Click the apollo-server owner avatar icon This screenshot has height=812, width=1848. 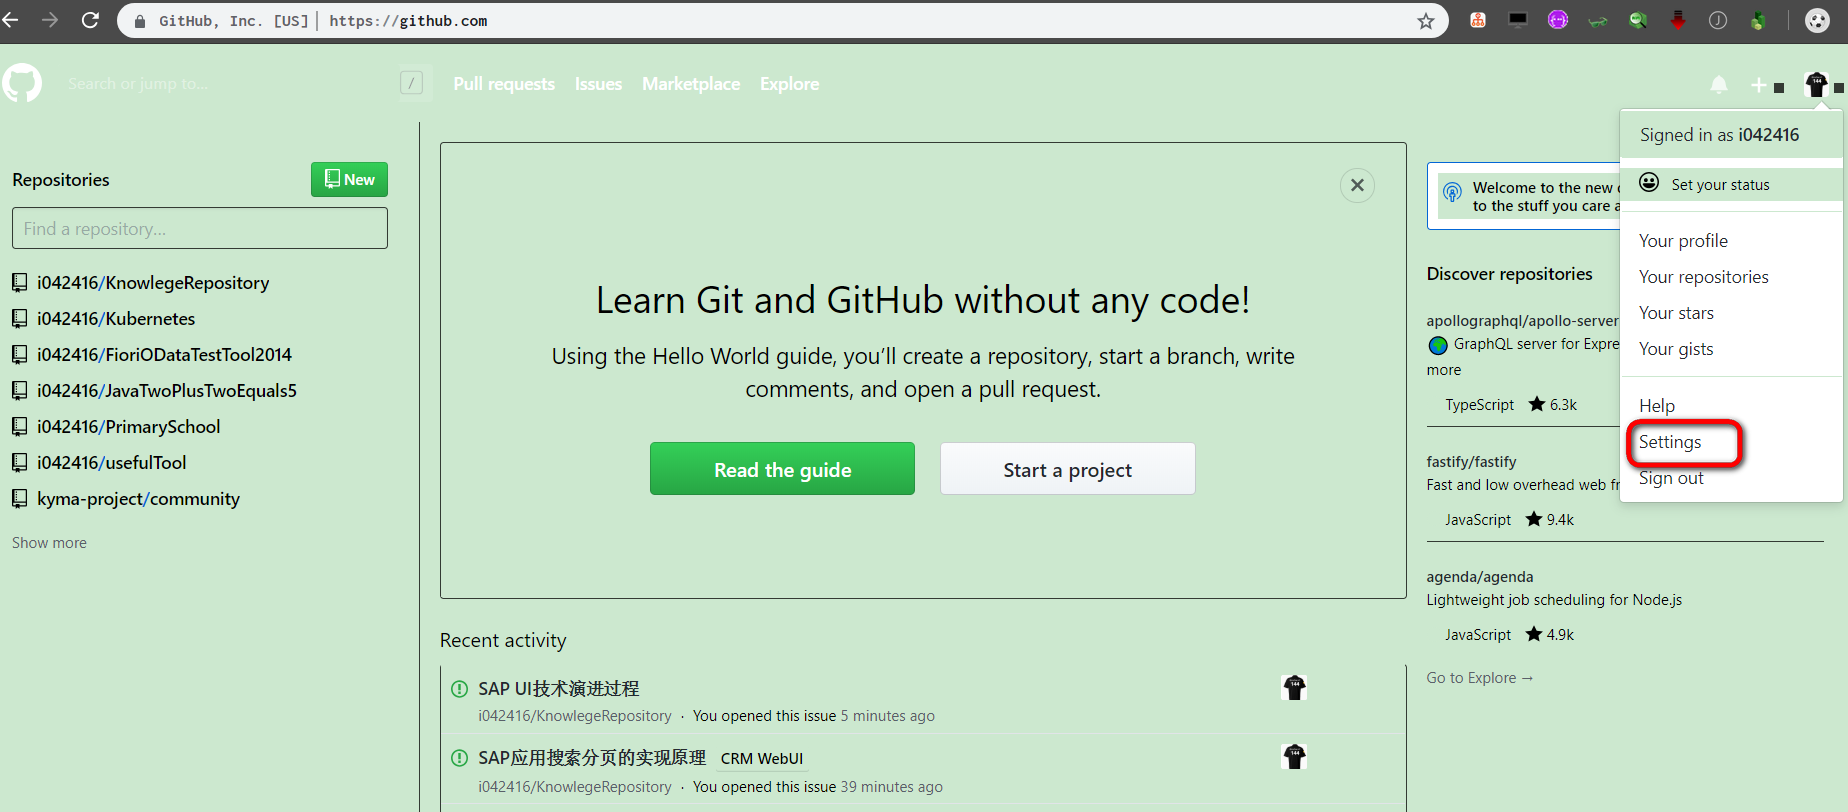(1438, 345)
